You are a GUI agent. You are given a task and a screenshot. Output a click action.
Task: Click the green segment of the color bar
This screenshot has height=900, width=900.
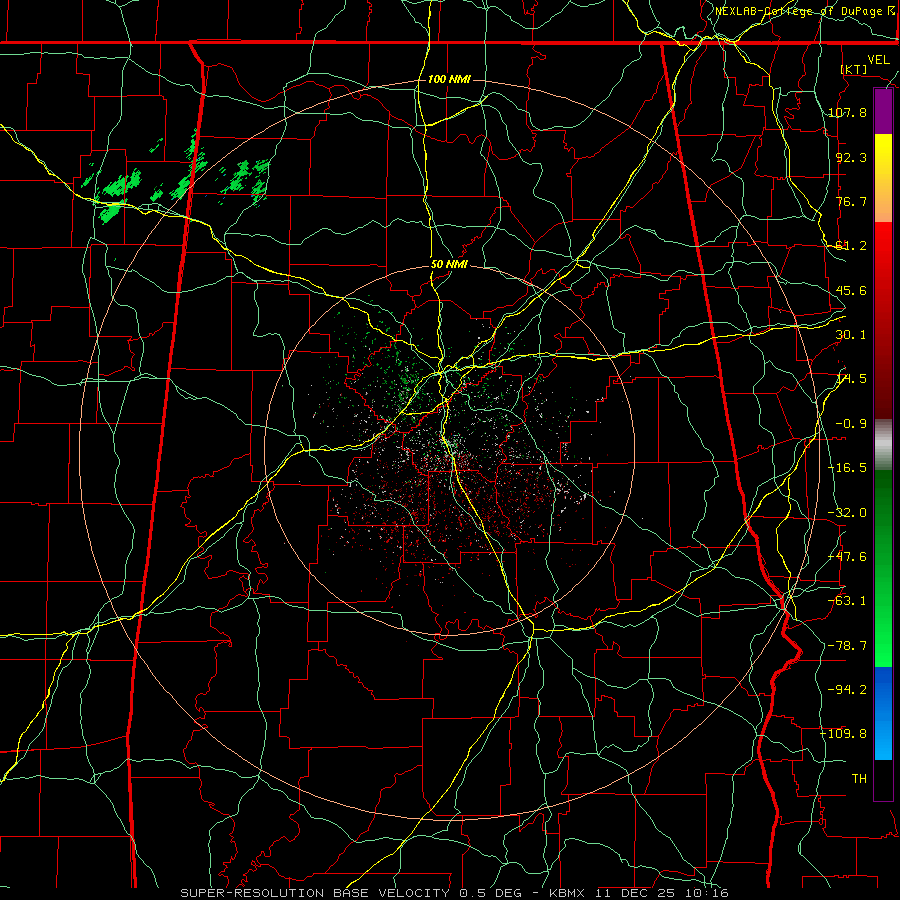[883, 568]
